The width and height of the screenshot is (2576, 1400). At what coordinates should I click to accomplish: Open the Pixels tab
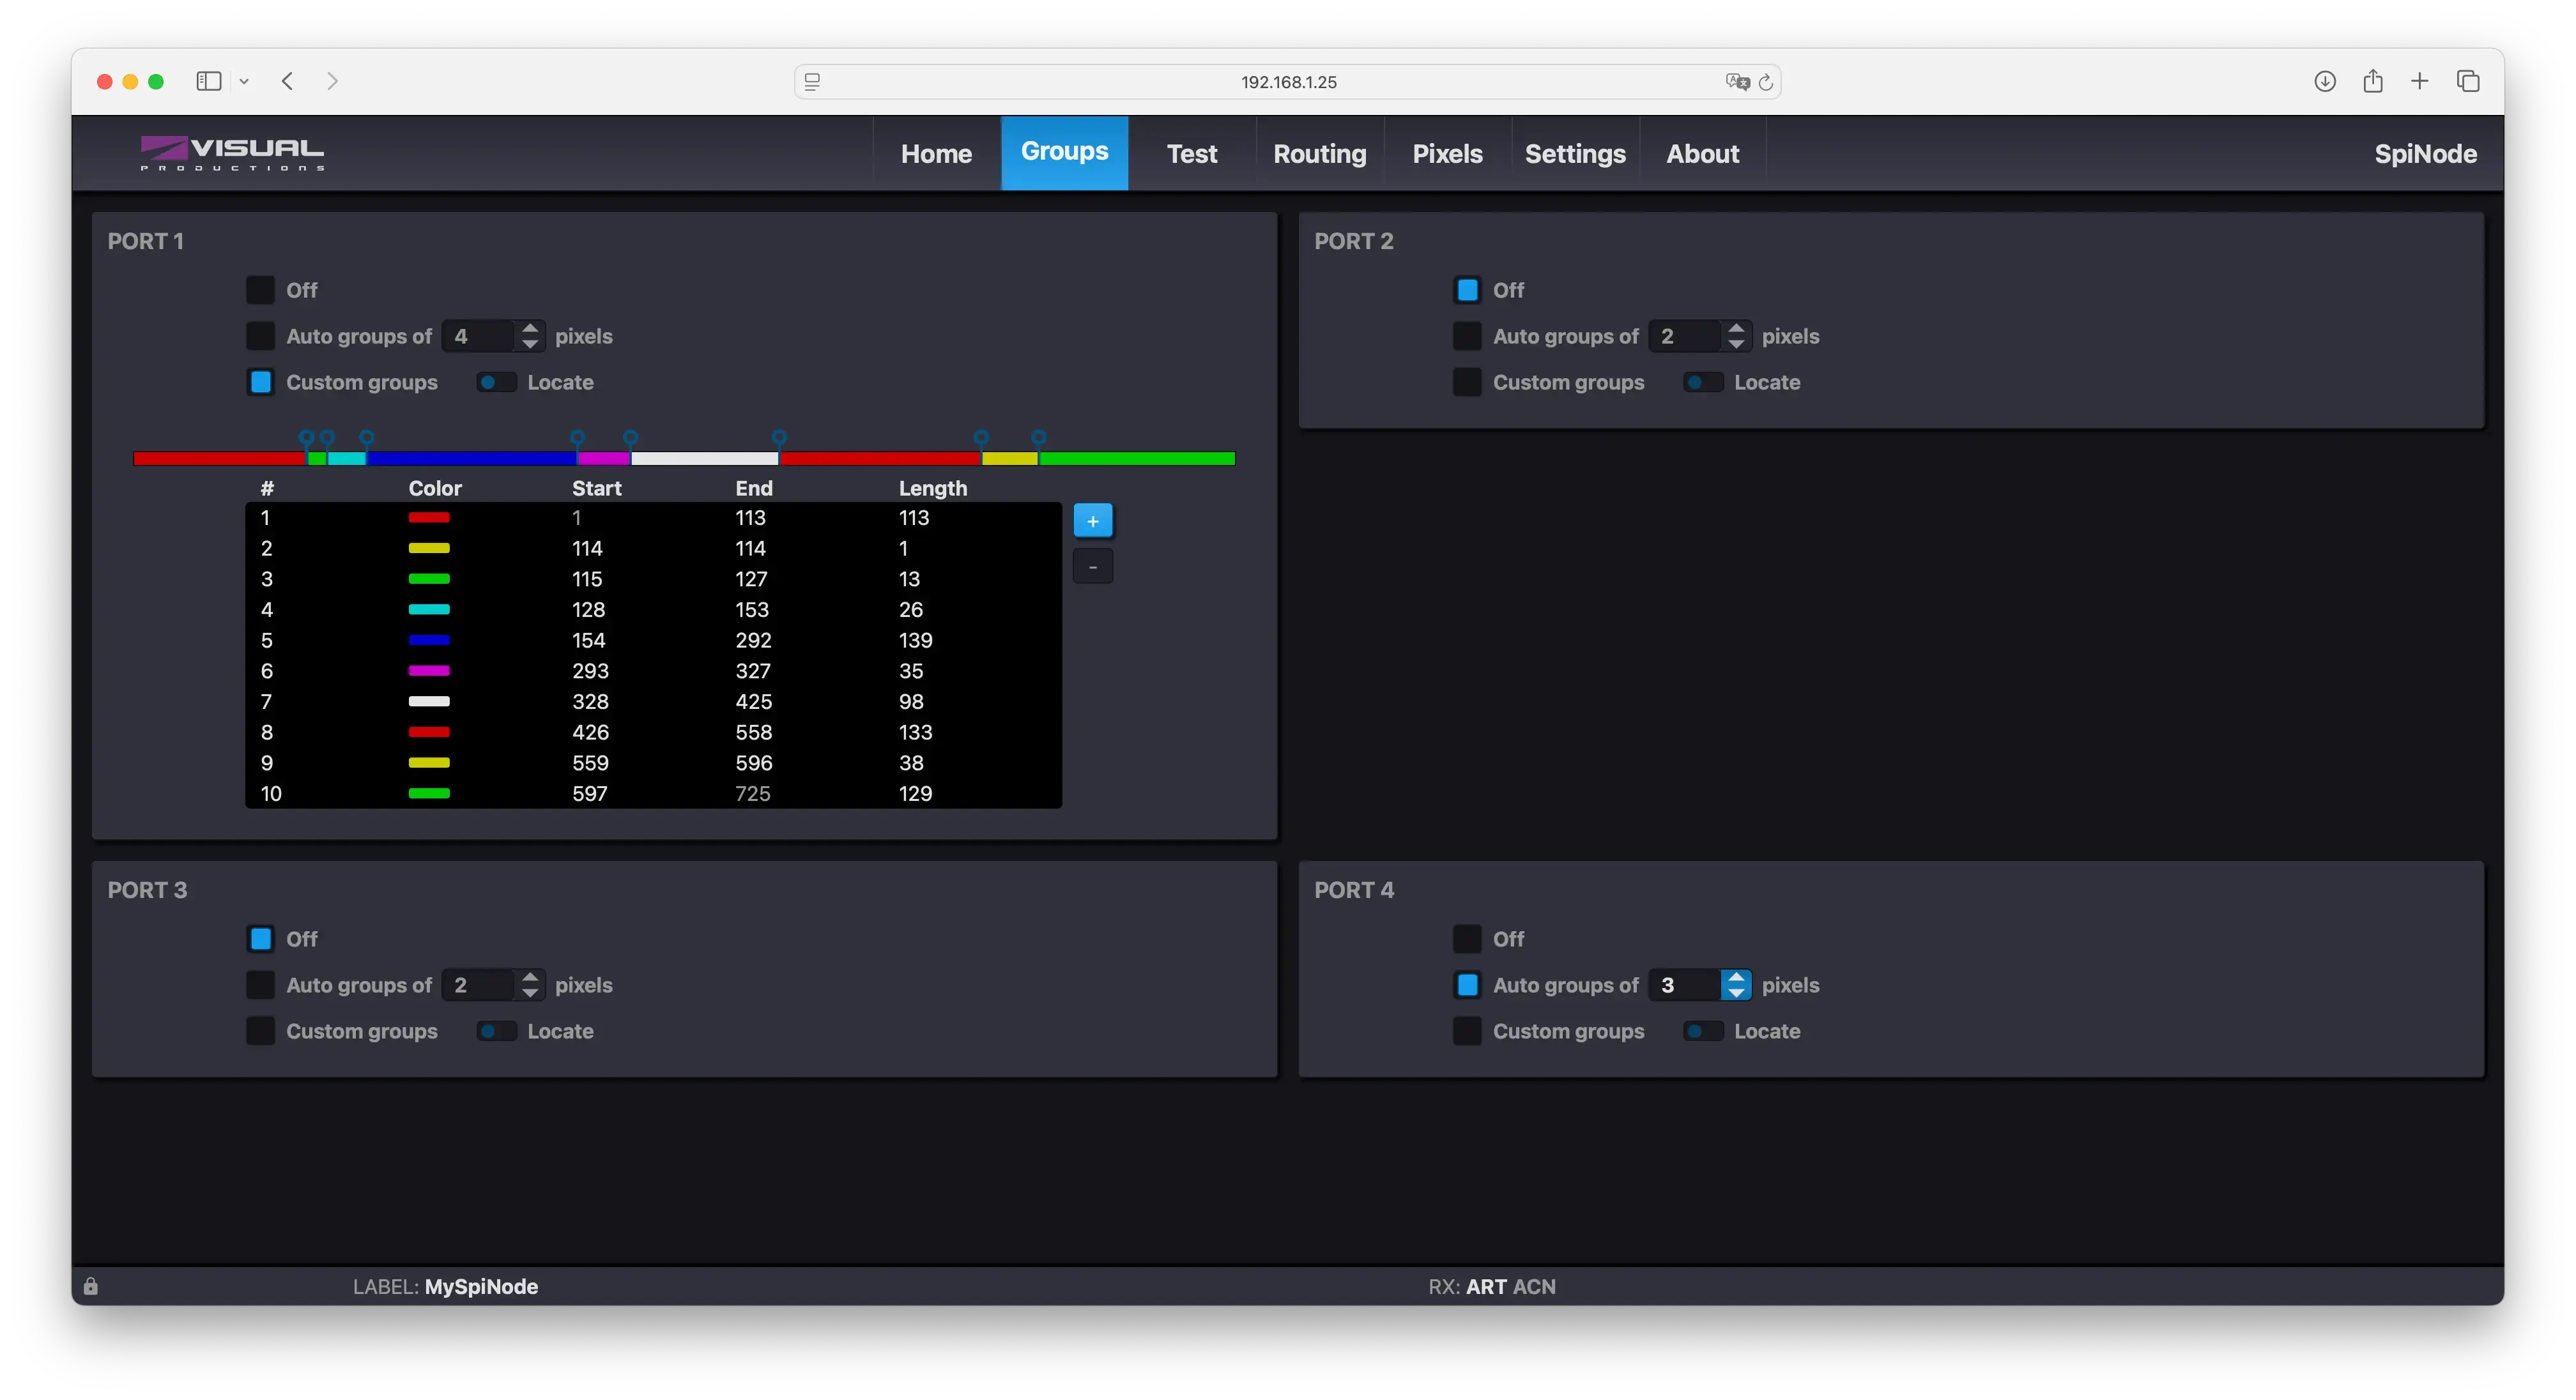tap(1447, 153)
